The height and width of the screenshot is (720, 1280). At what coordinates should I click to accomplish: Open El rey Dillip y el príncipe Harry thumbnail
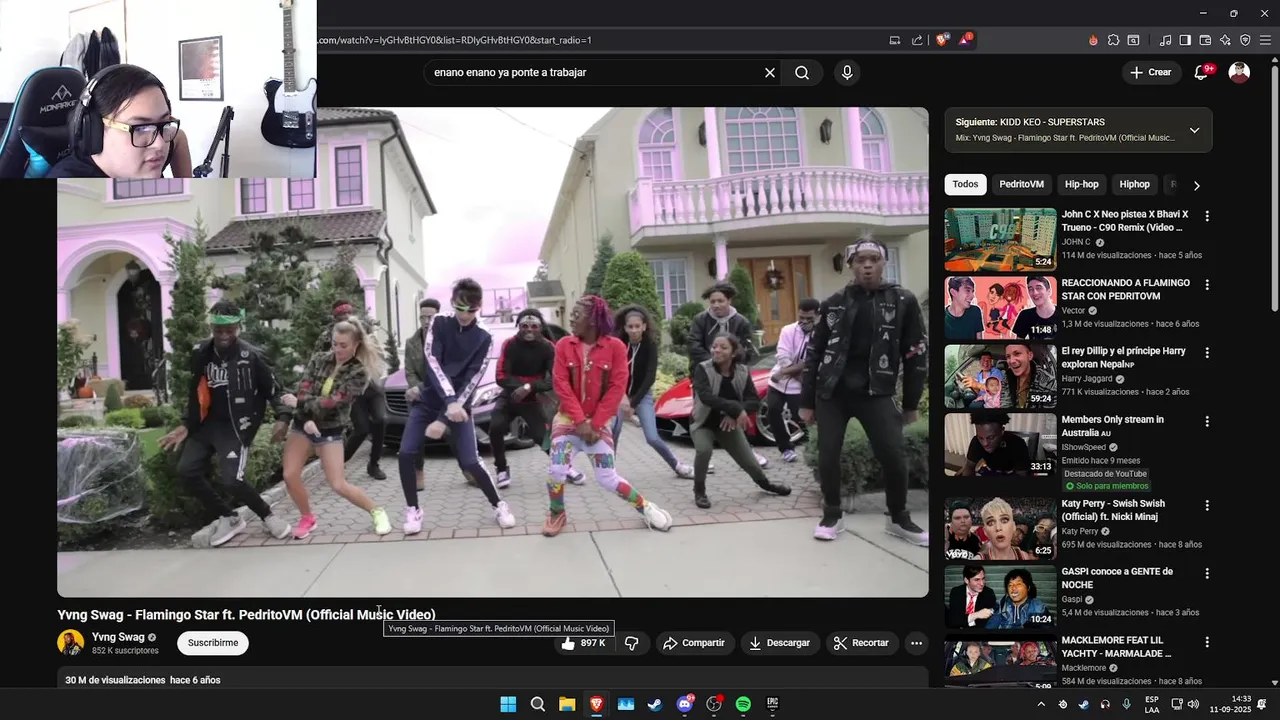pyautogui.click(x=1000, y=376)
